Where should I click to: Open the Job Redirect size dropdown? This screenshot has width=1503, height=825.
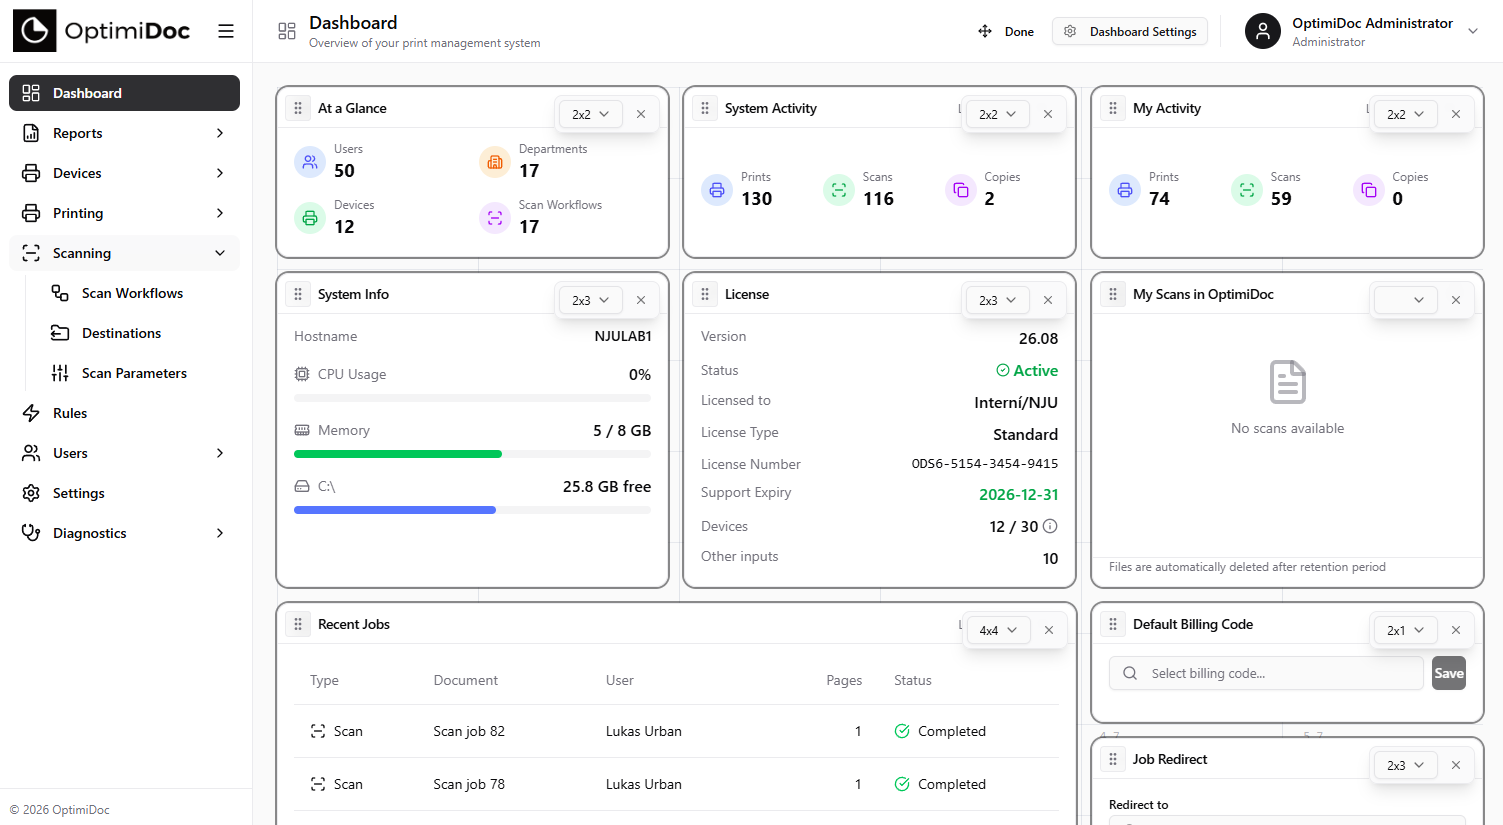[1406, 765]
